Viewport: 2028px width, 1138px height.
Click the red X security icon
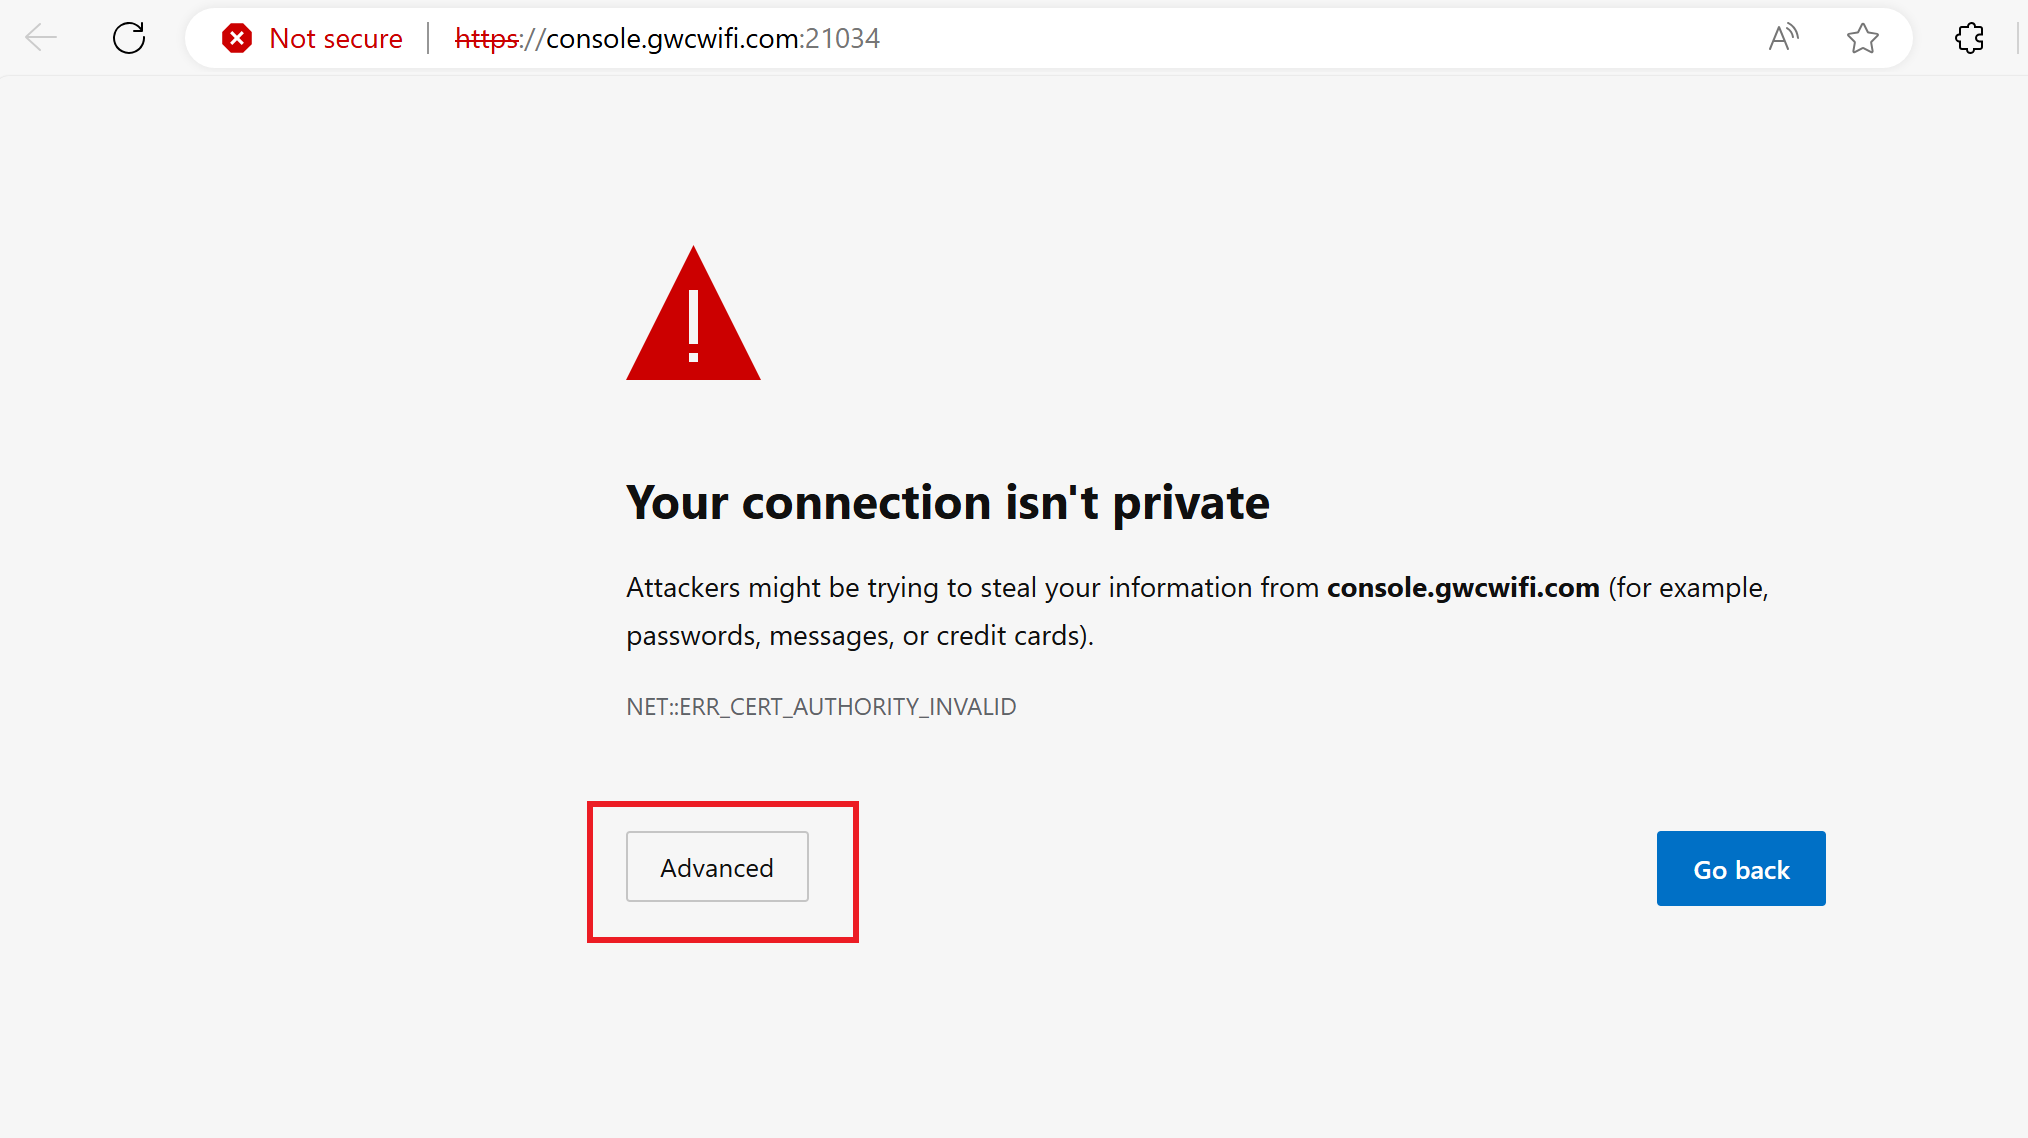(x=237, y=38)
